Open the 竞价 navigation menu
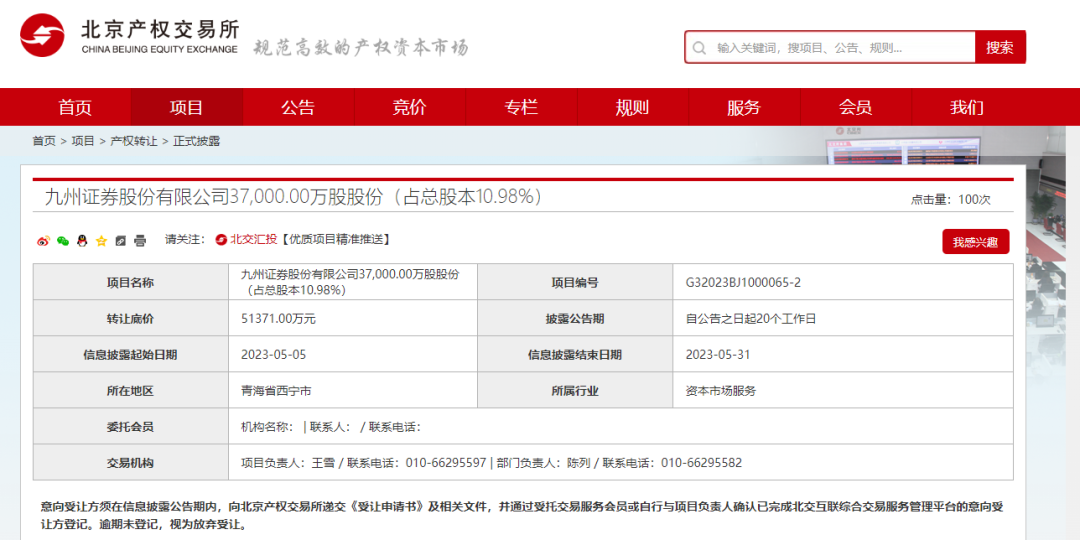1080x540 pixels. pos(410,107)
